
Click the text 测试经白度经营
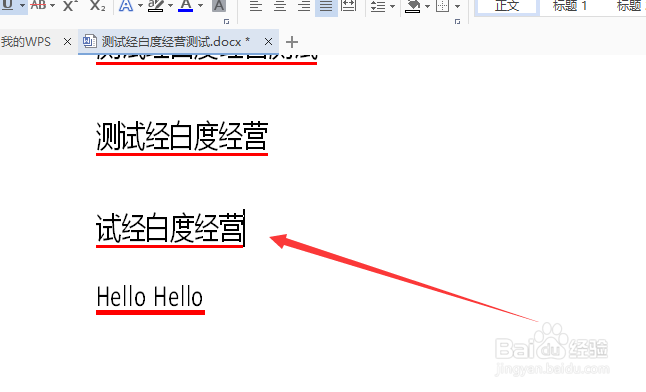coord(182,136)
